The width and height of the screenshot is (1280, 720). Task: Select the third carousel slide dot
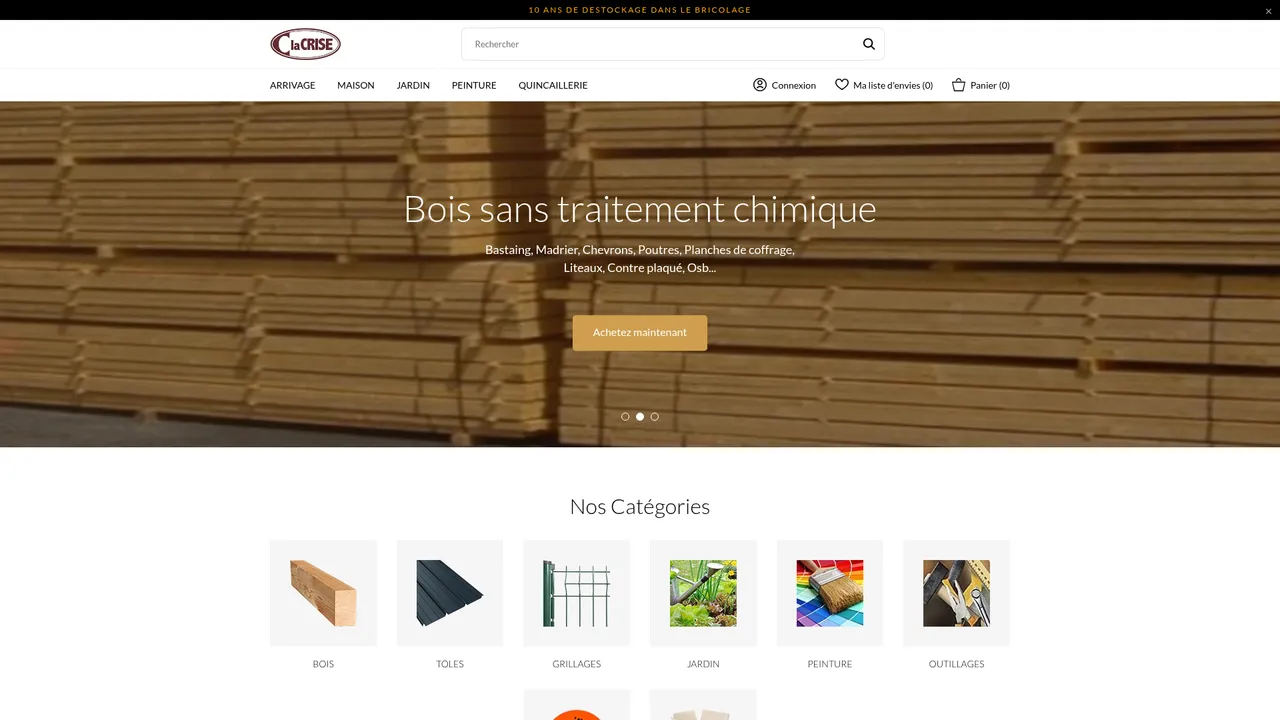click(x=655, y=417)
